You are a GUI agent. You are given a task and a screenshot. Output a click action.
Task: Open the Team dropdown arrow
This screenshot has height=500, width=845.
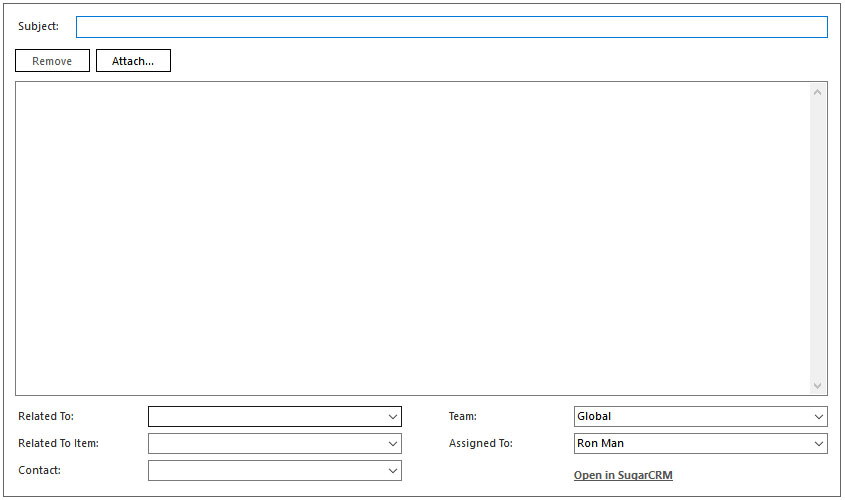tap(817, 417)
